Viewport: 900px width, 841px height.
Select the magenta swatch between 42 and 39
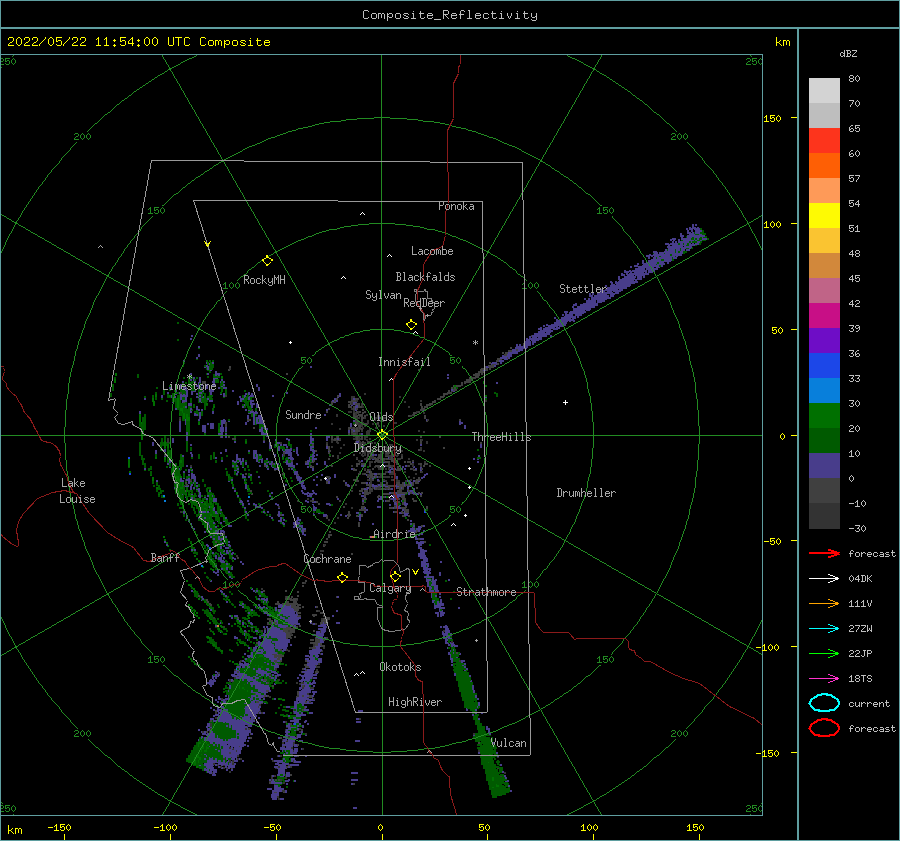pyautogui.click(x=824, y=316)
